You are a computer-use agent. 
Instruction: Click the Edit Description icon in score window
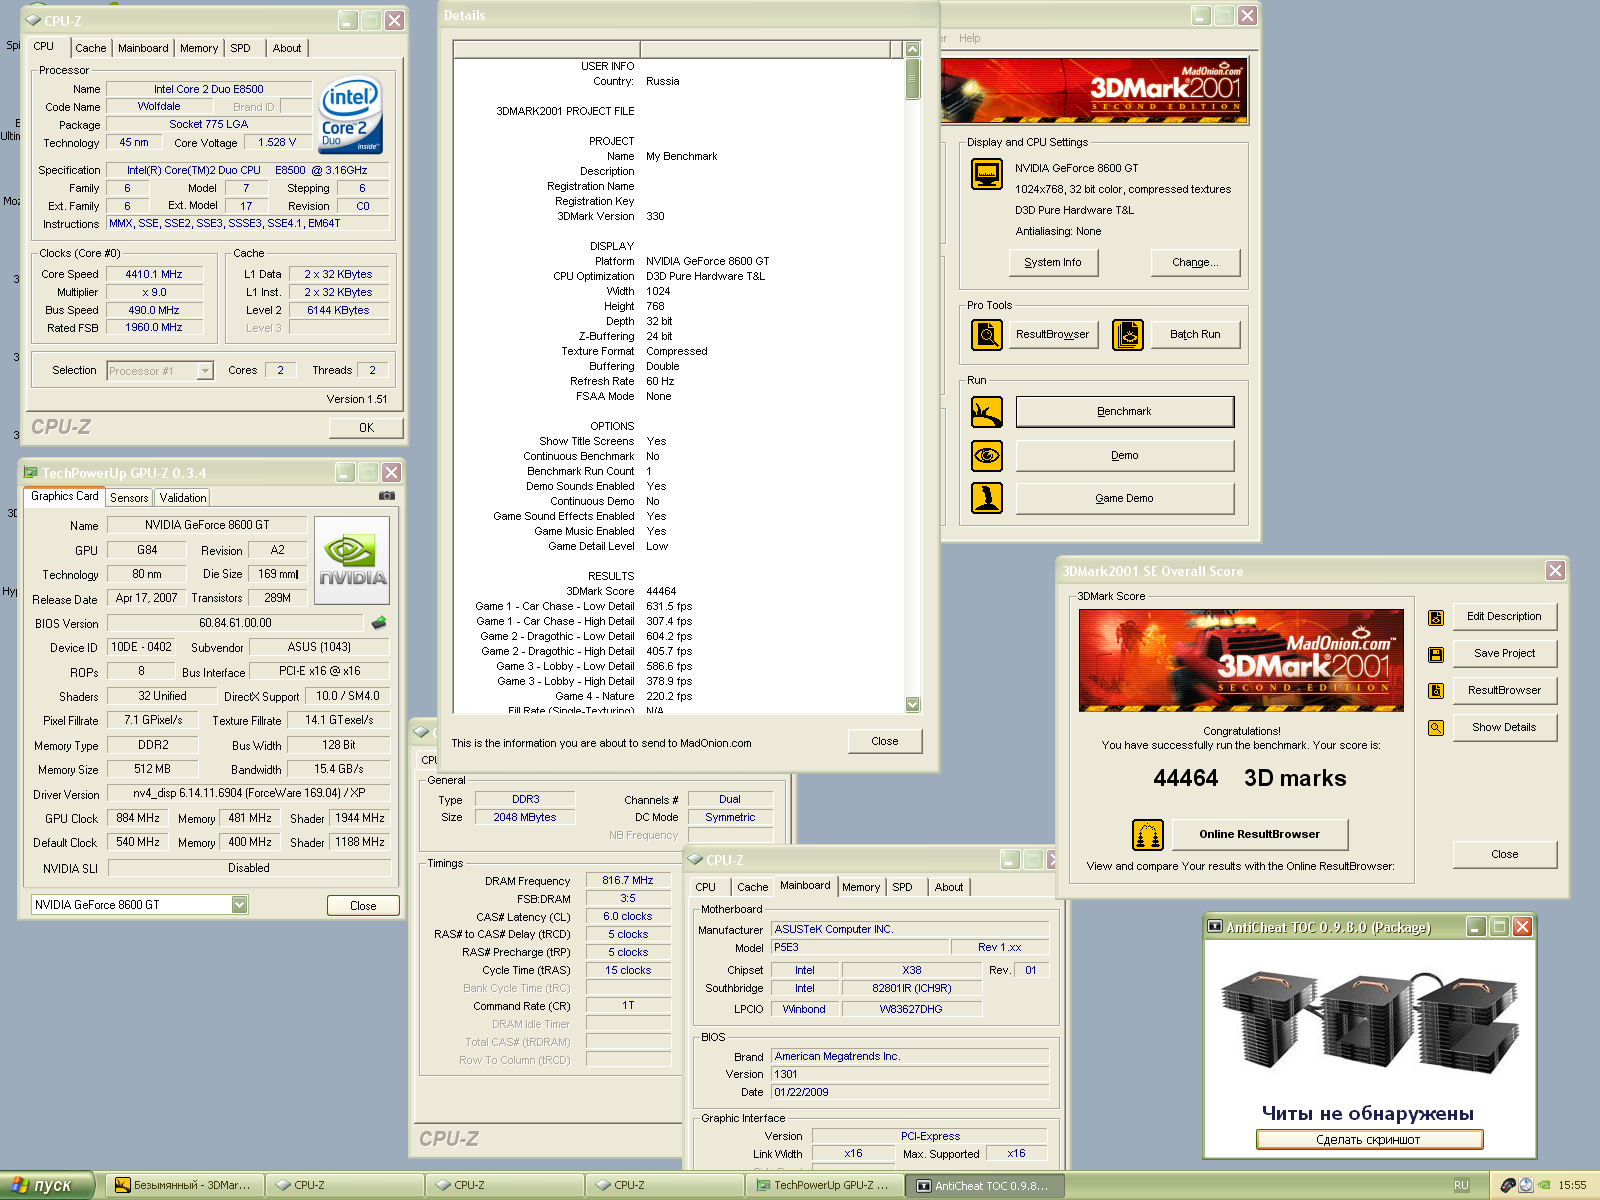pyautogui.click(x=1436, y=617)
